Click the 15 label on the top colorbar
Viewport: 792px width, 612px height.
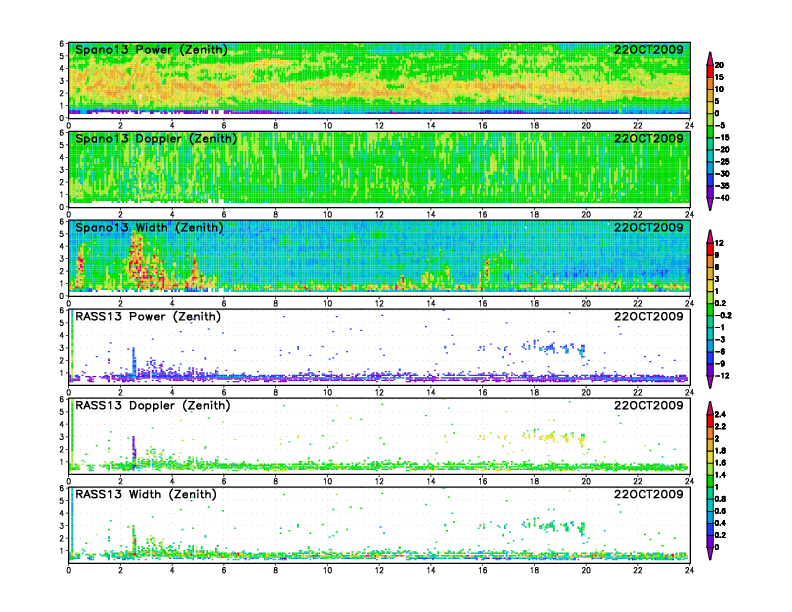click(719, 77)
